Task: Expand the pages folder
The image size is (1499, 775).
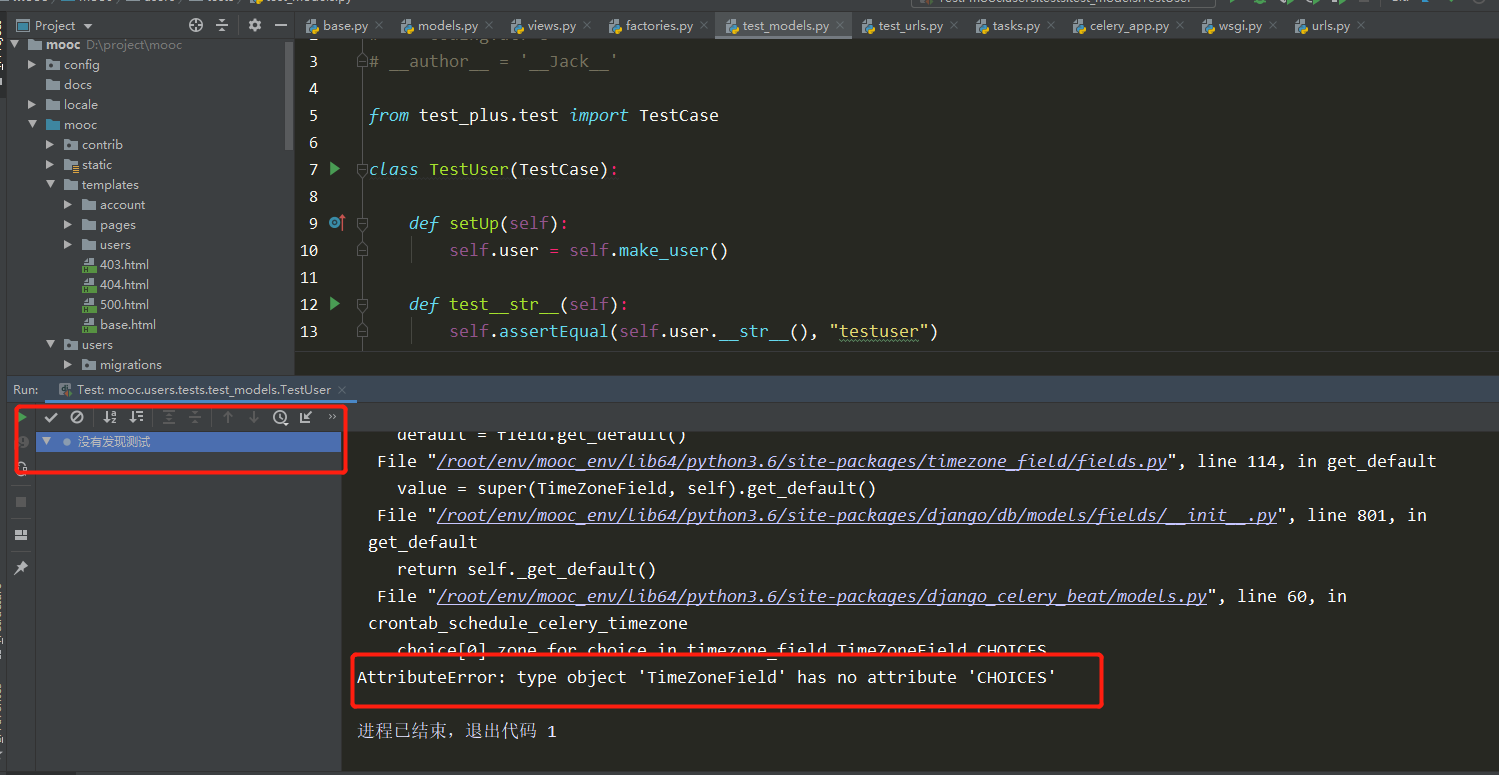Action: (69, 225)
